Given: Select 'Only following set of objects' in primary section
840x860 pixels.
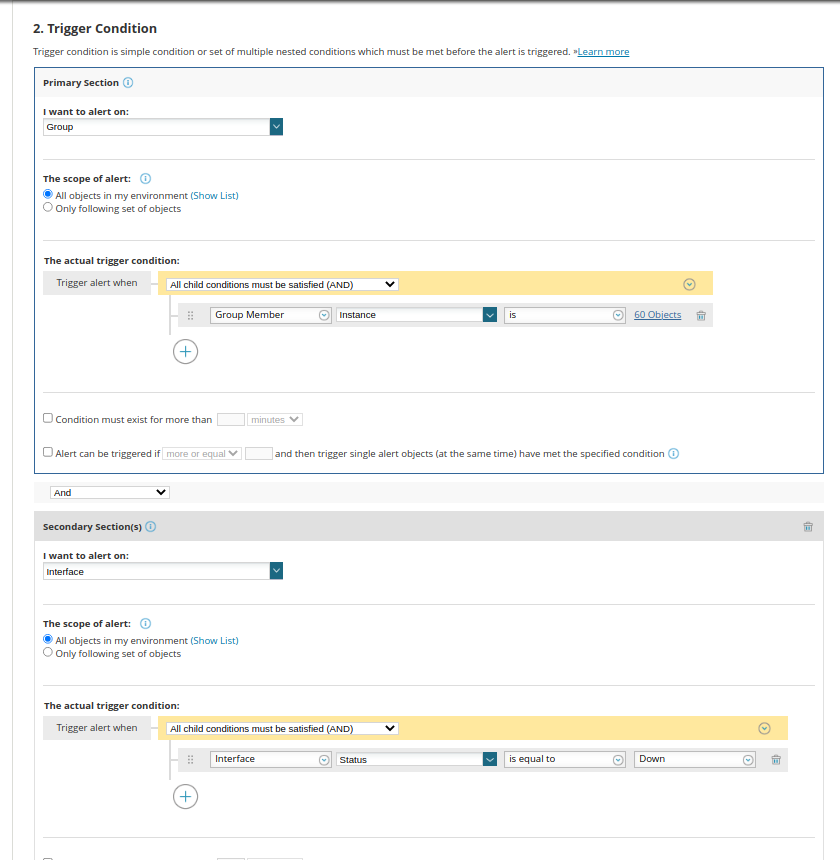Looking at the screenshot, I should click(x=48, y=207).
